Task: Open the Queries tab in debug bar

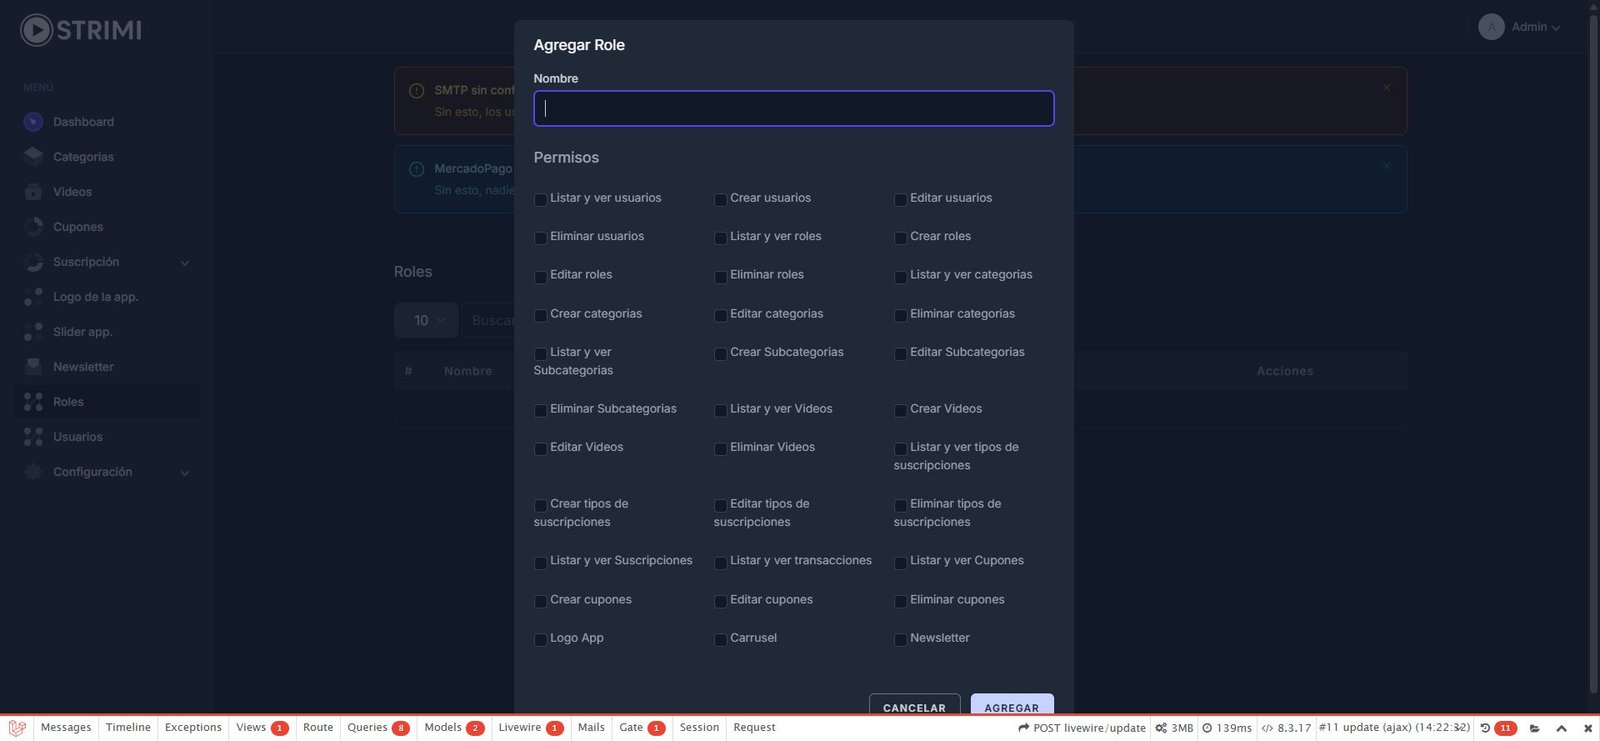Action: [378, 728]
